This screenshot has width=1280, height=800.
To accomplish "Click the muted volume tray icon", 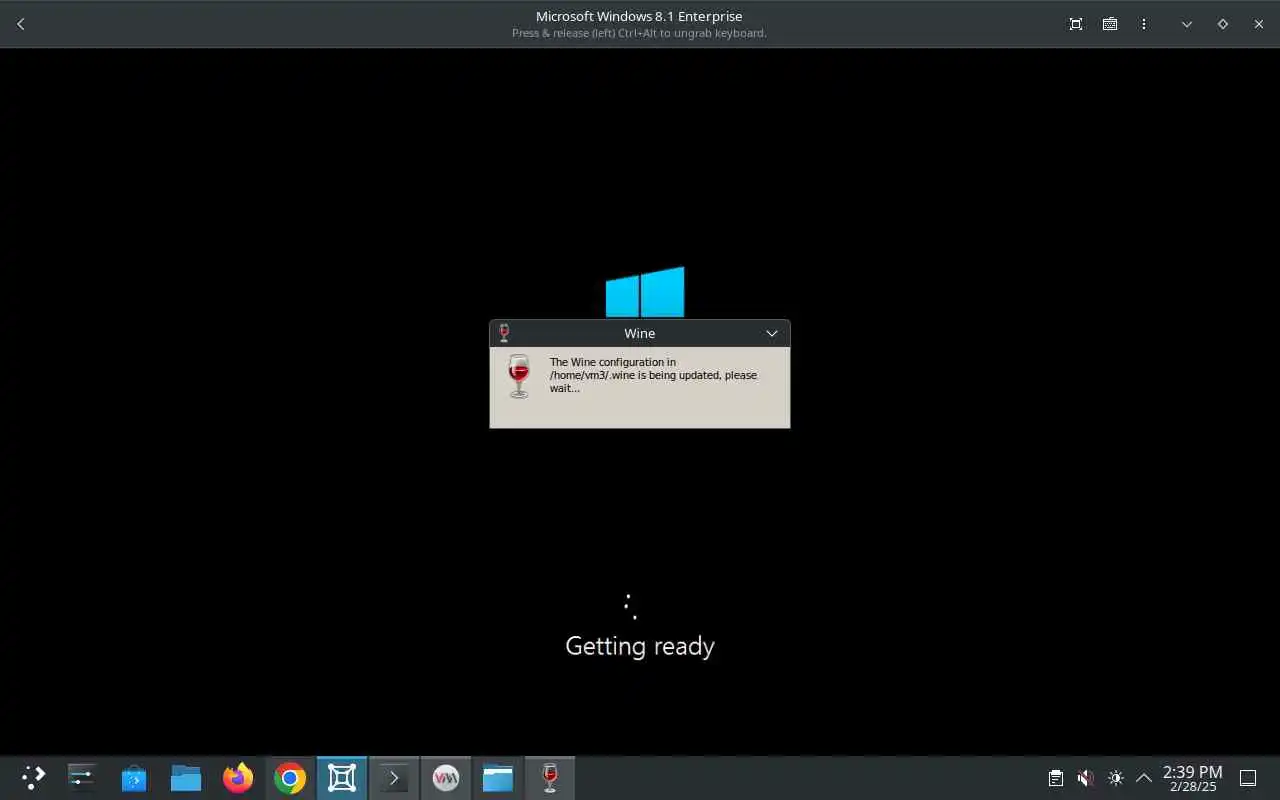I will point(1086,778).
